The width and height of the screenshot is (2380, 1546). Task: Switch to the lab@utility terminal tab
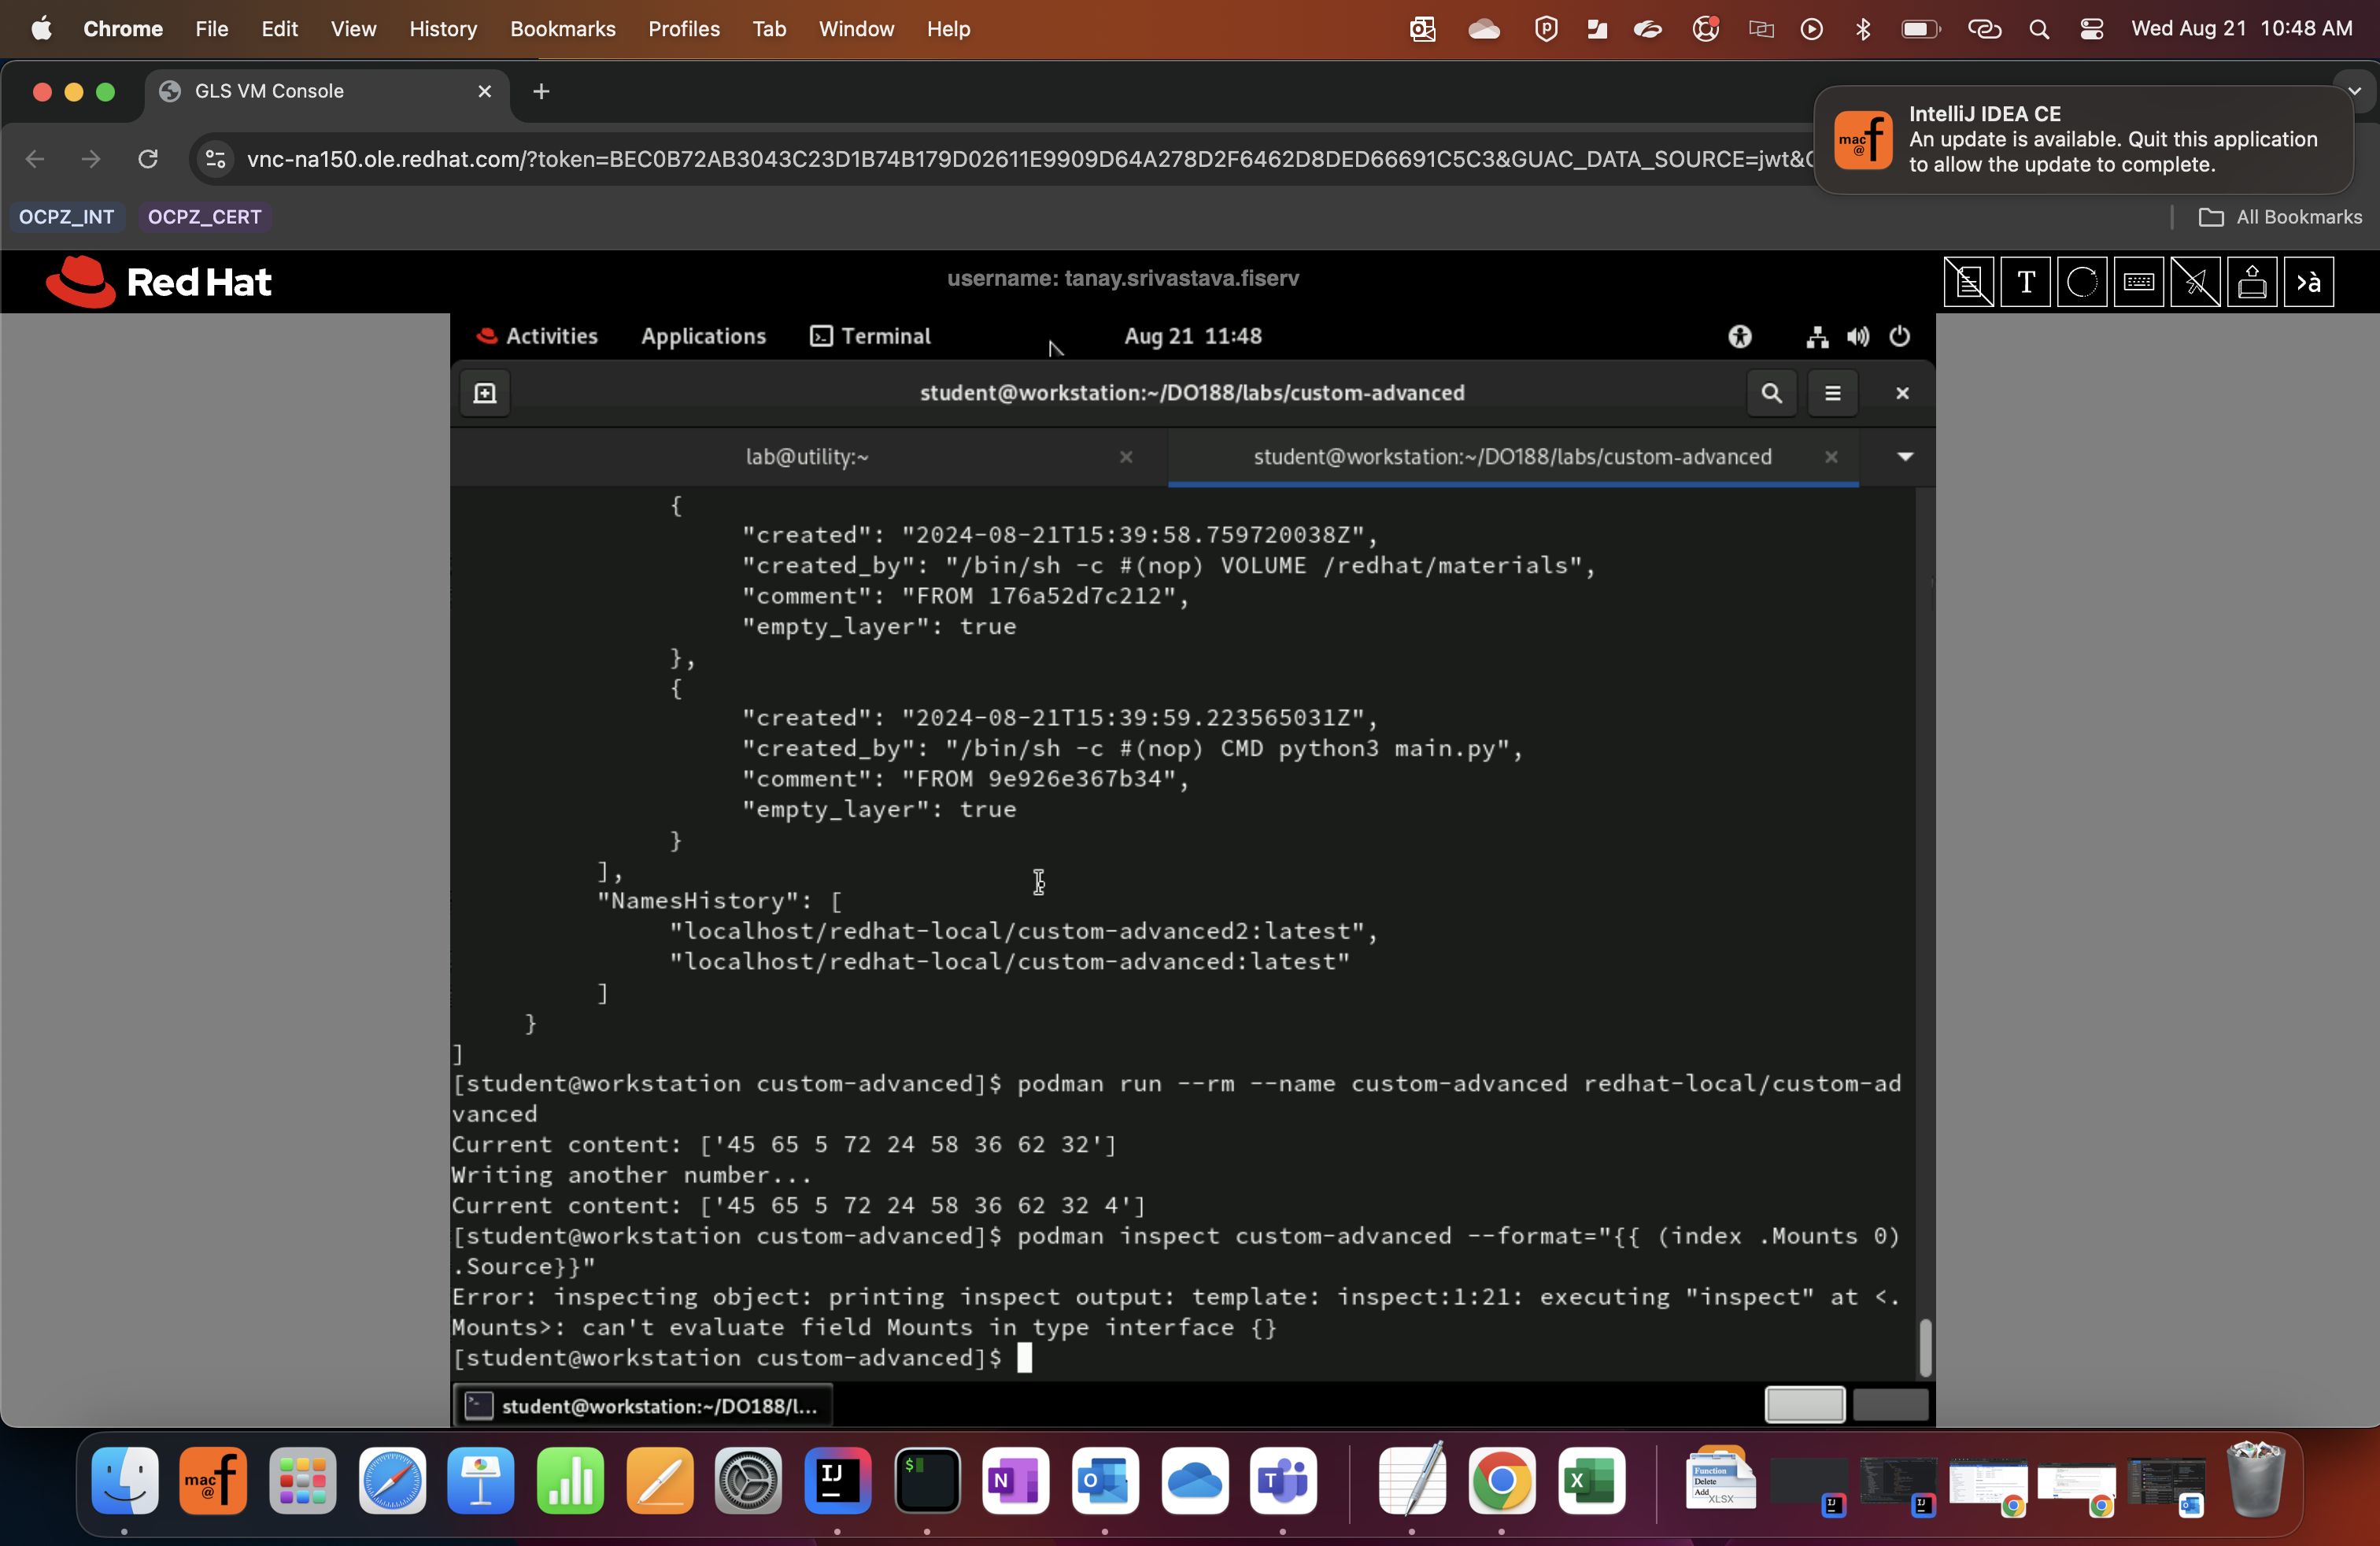click(x=807, y=457)
